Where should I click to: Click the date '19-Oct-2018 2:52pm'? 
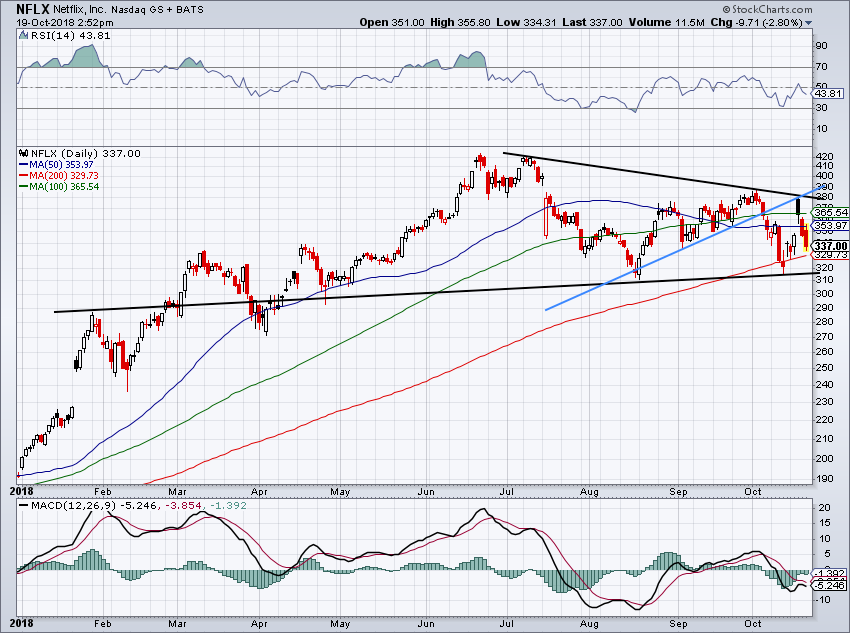(65, 23)
